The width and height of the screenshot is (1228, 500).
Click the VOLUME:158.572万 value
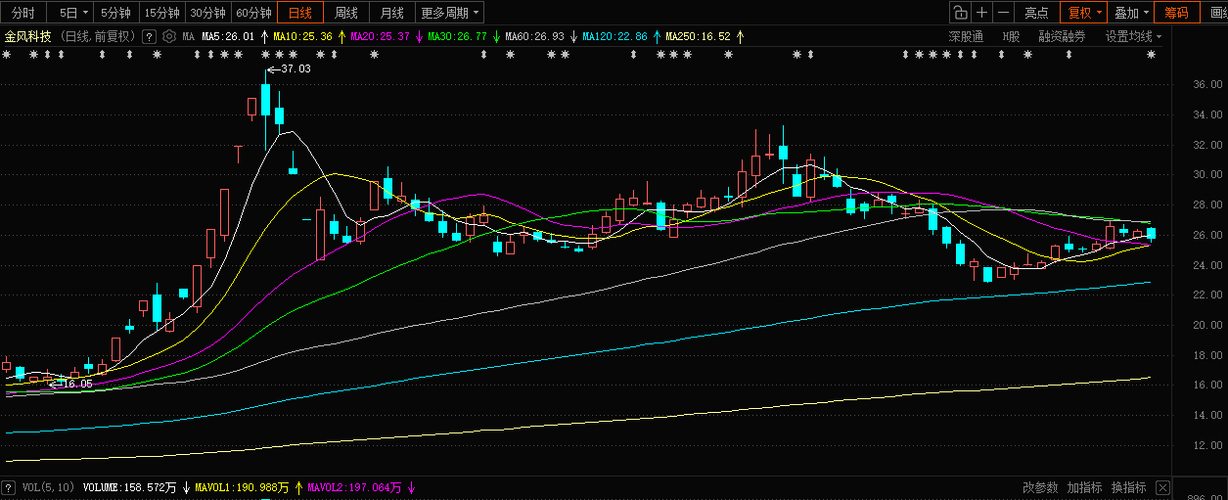point(130,488)
